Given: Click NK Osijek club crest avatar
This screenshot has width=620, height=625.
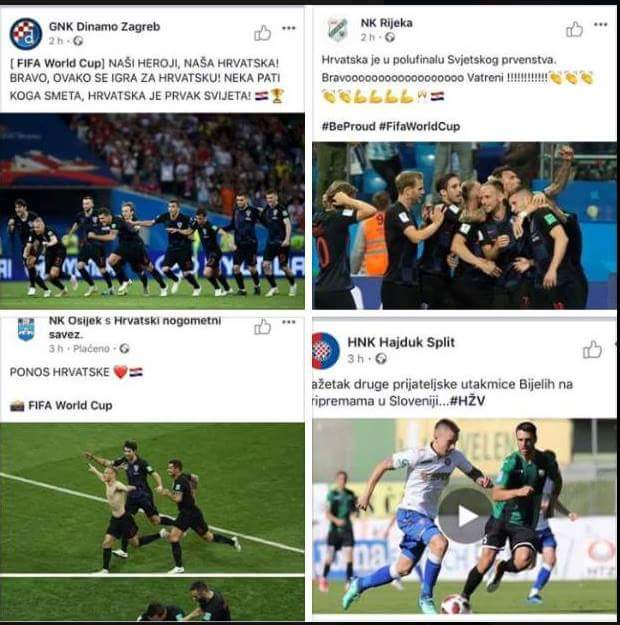Looking at the screenshot, I should (26, 330).
